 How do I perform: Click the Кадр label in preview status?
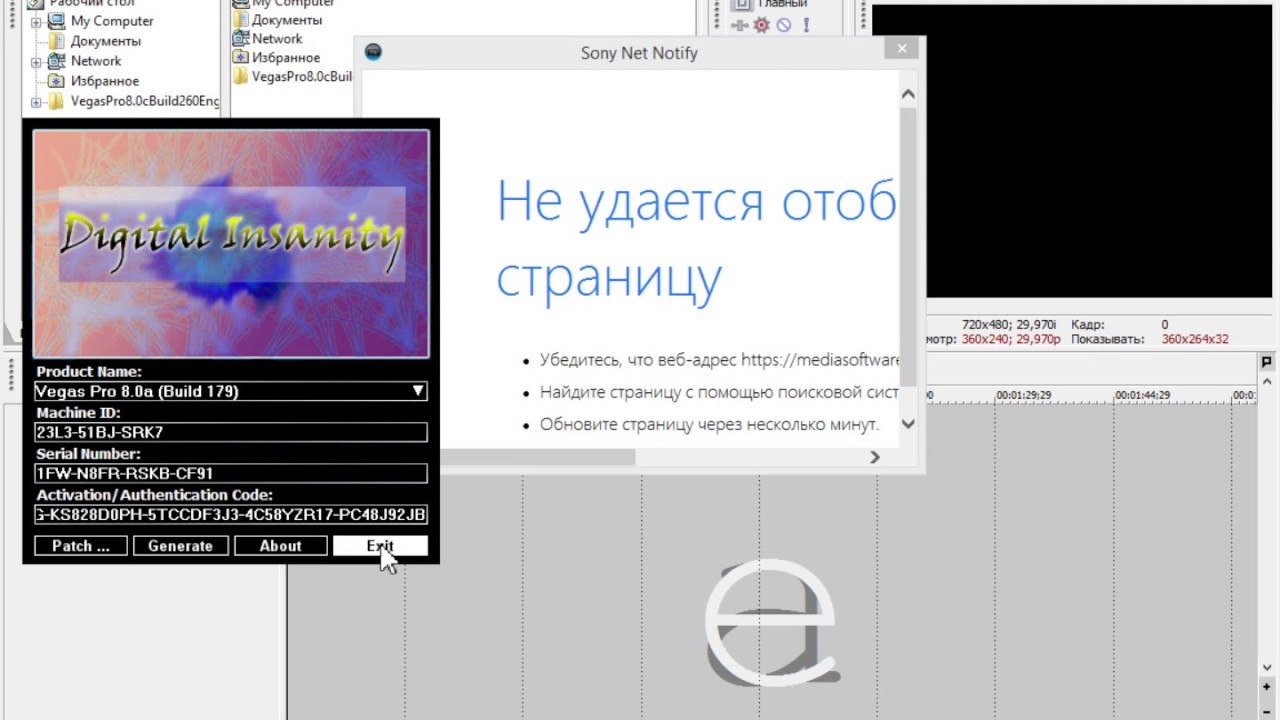(x=1087, y=325)
